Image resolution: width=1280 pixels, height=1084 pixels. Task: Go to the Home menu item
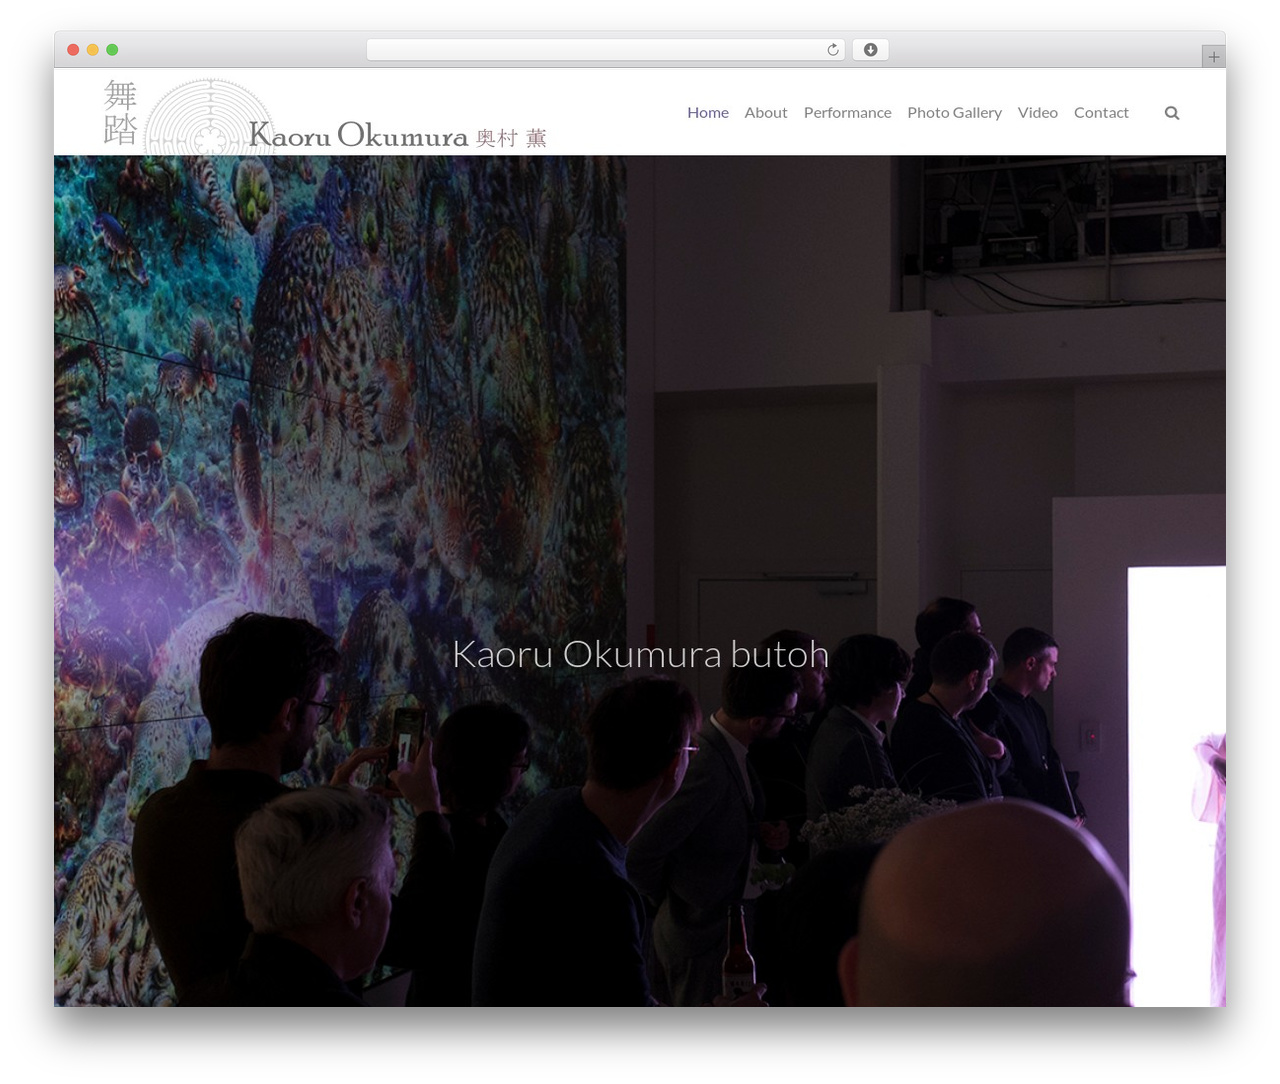pos(708,113)
